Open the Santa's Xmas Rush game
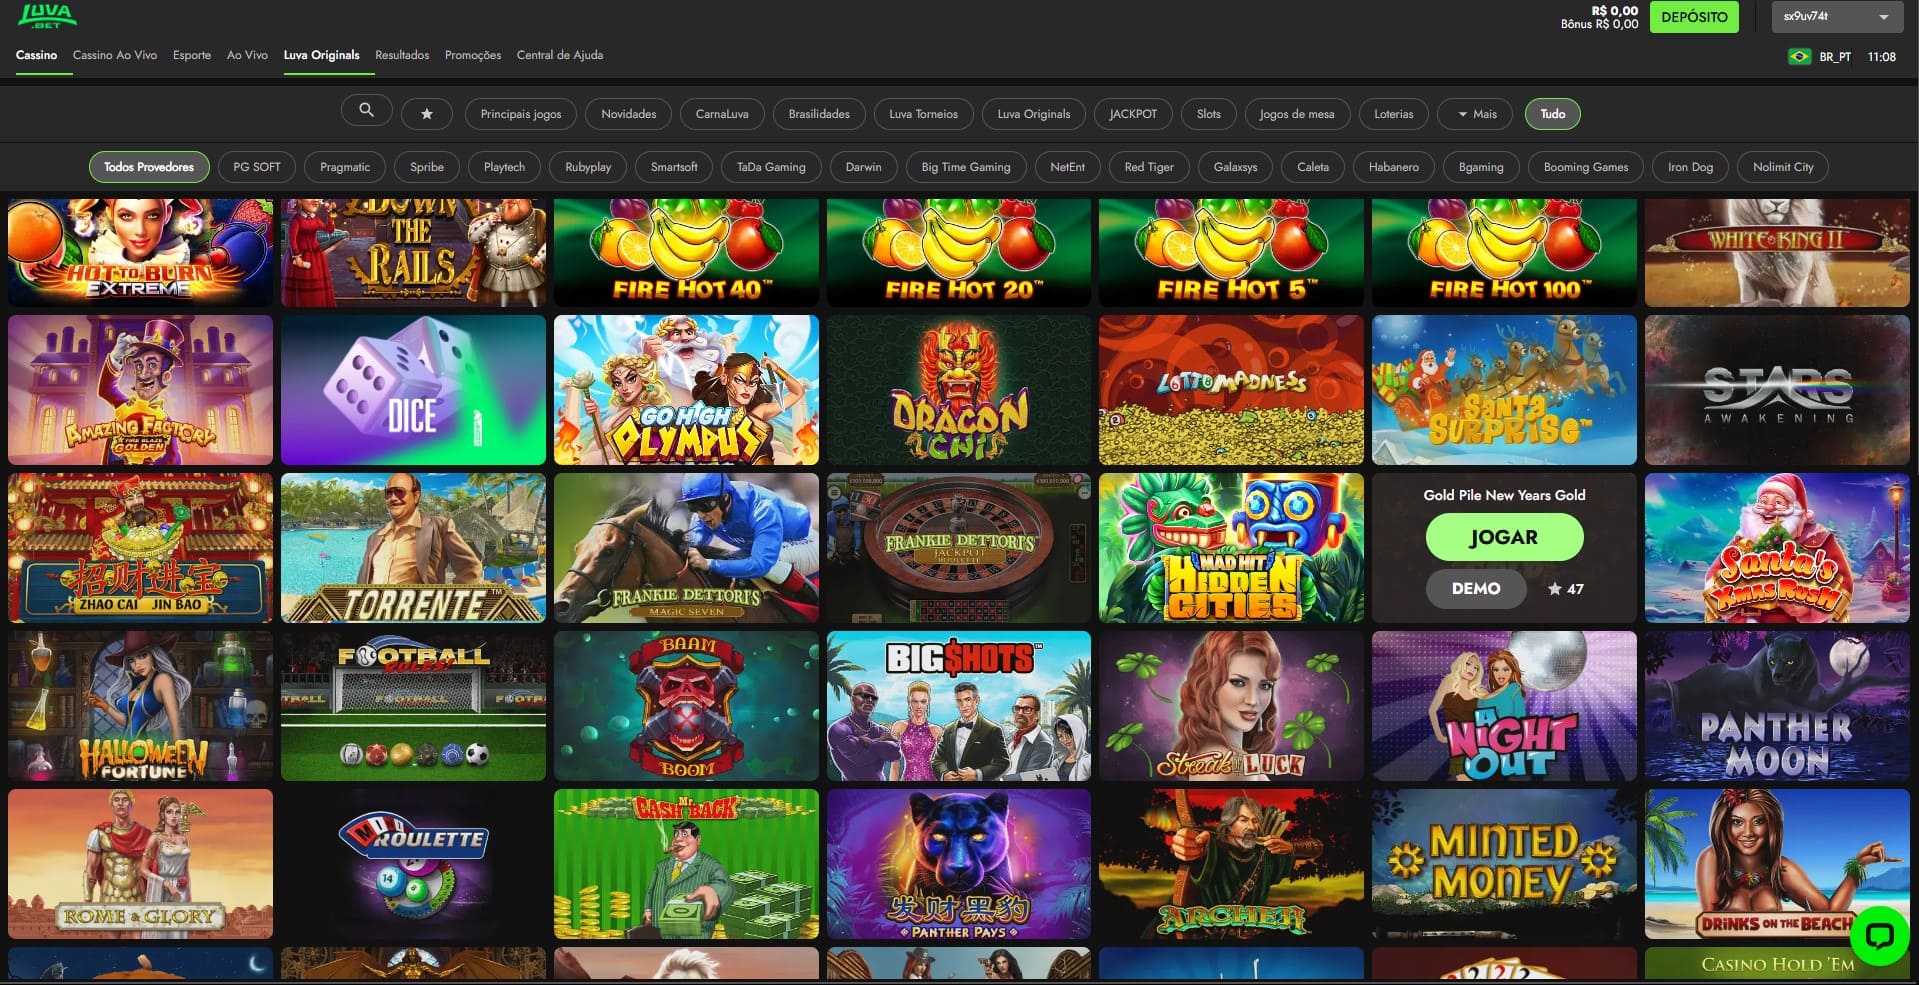 [1777, 548]
